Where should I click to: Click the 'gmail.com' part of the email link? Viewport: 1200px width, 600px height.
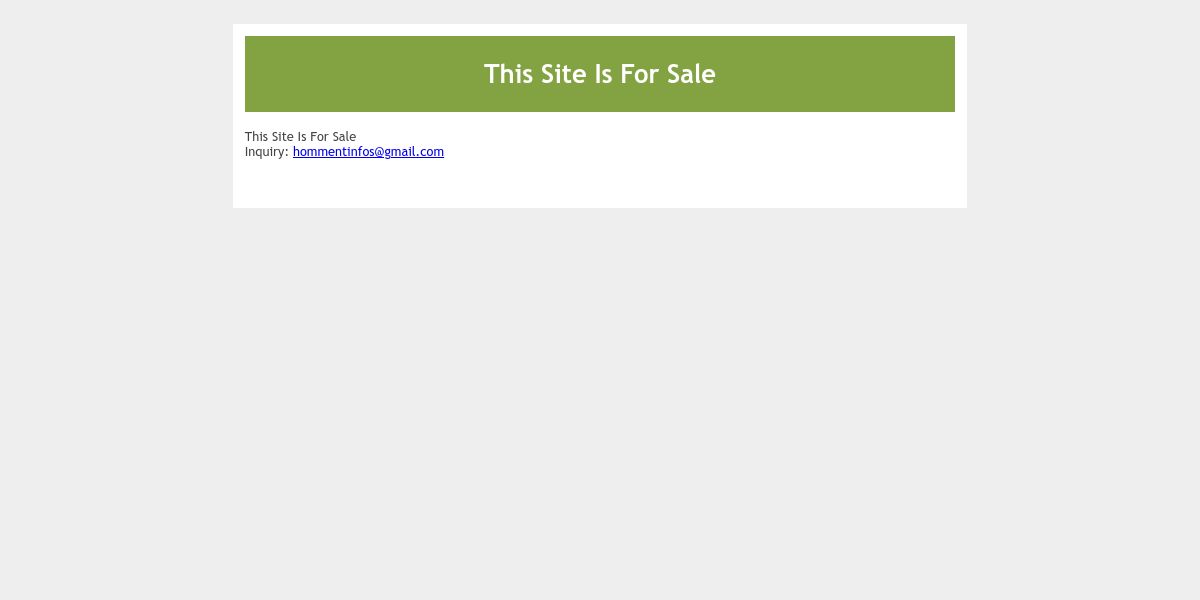415,152
